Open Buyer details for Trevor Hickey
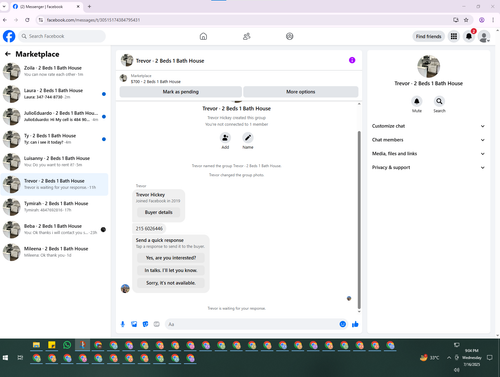The height and width of the screenshot is (377, 500). (159, 212)
